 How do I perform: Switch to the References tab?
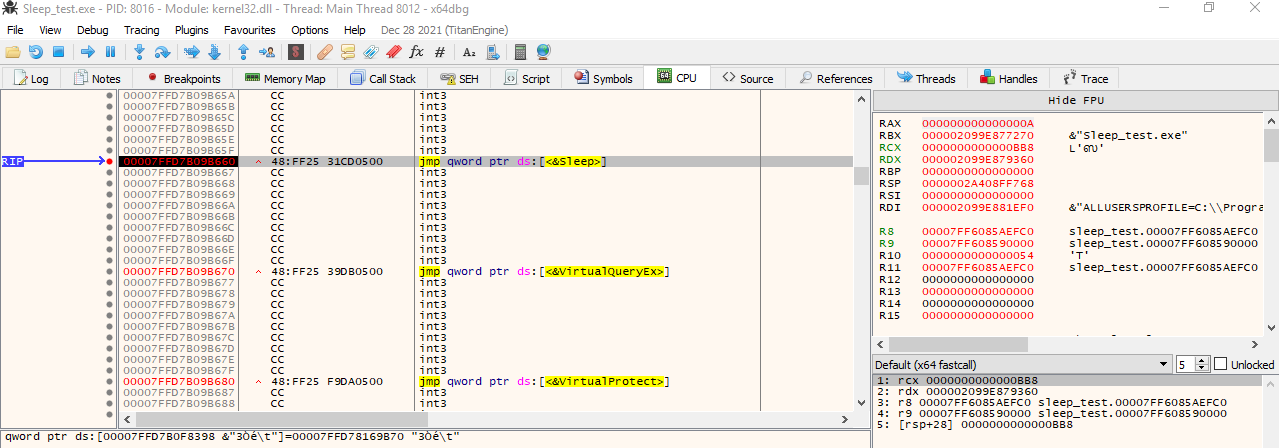pyautogui.click(x=835, y=78)
